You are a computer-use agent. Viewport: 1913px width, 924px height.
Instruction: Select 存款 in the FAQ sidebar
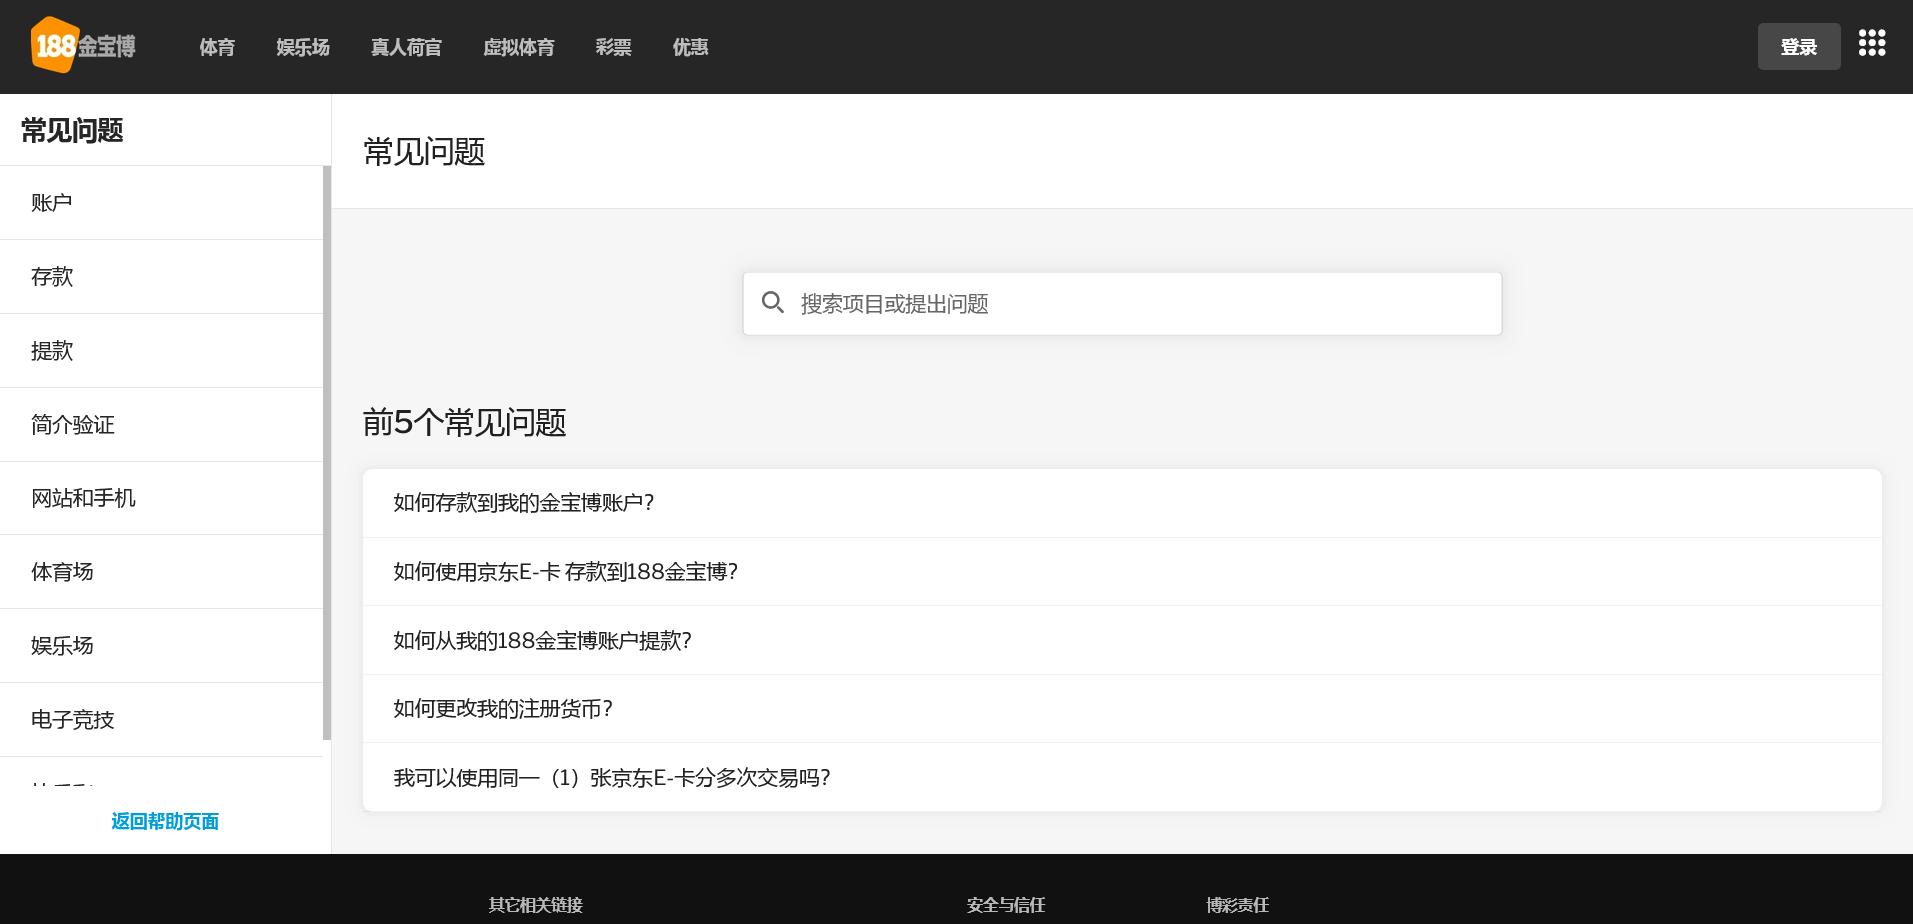[x=161, y=277]
